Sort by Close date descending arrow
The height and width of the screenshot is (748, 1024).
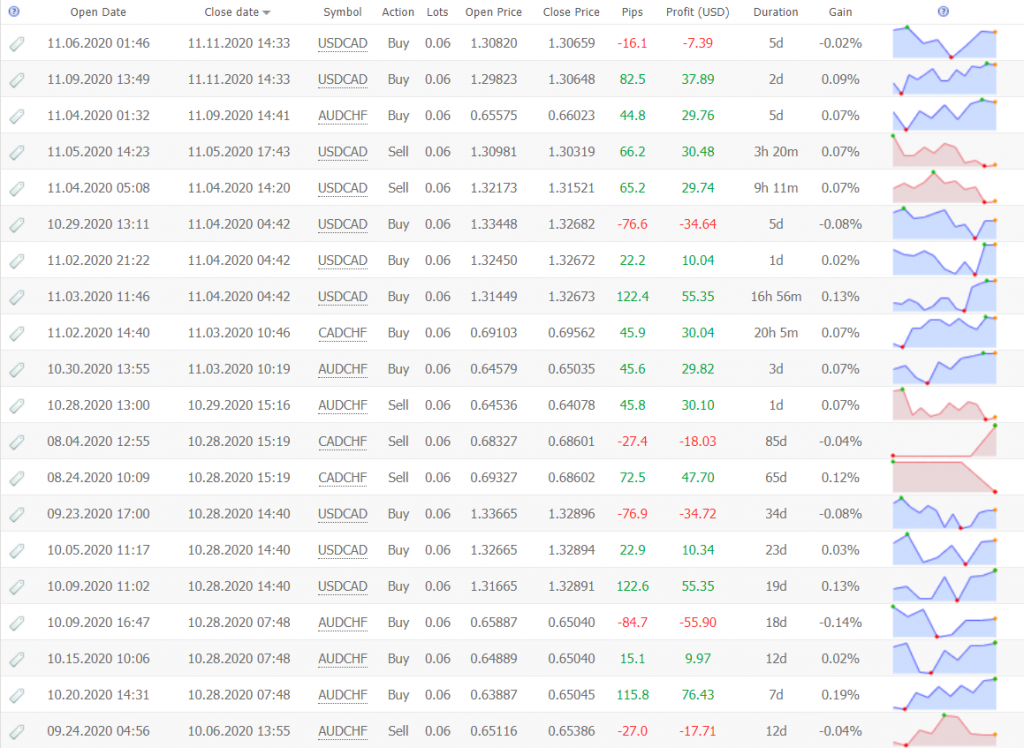pyautogui.click(x=266, y=13)
